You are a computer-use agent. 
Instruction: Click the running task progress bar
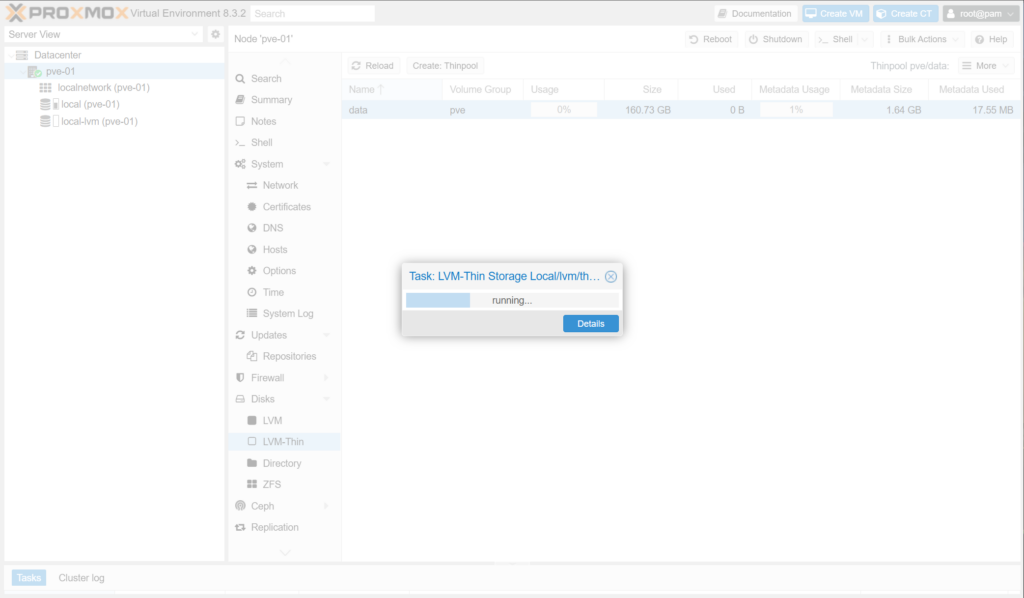pos(511,300)
